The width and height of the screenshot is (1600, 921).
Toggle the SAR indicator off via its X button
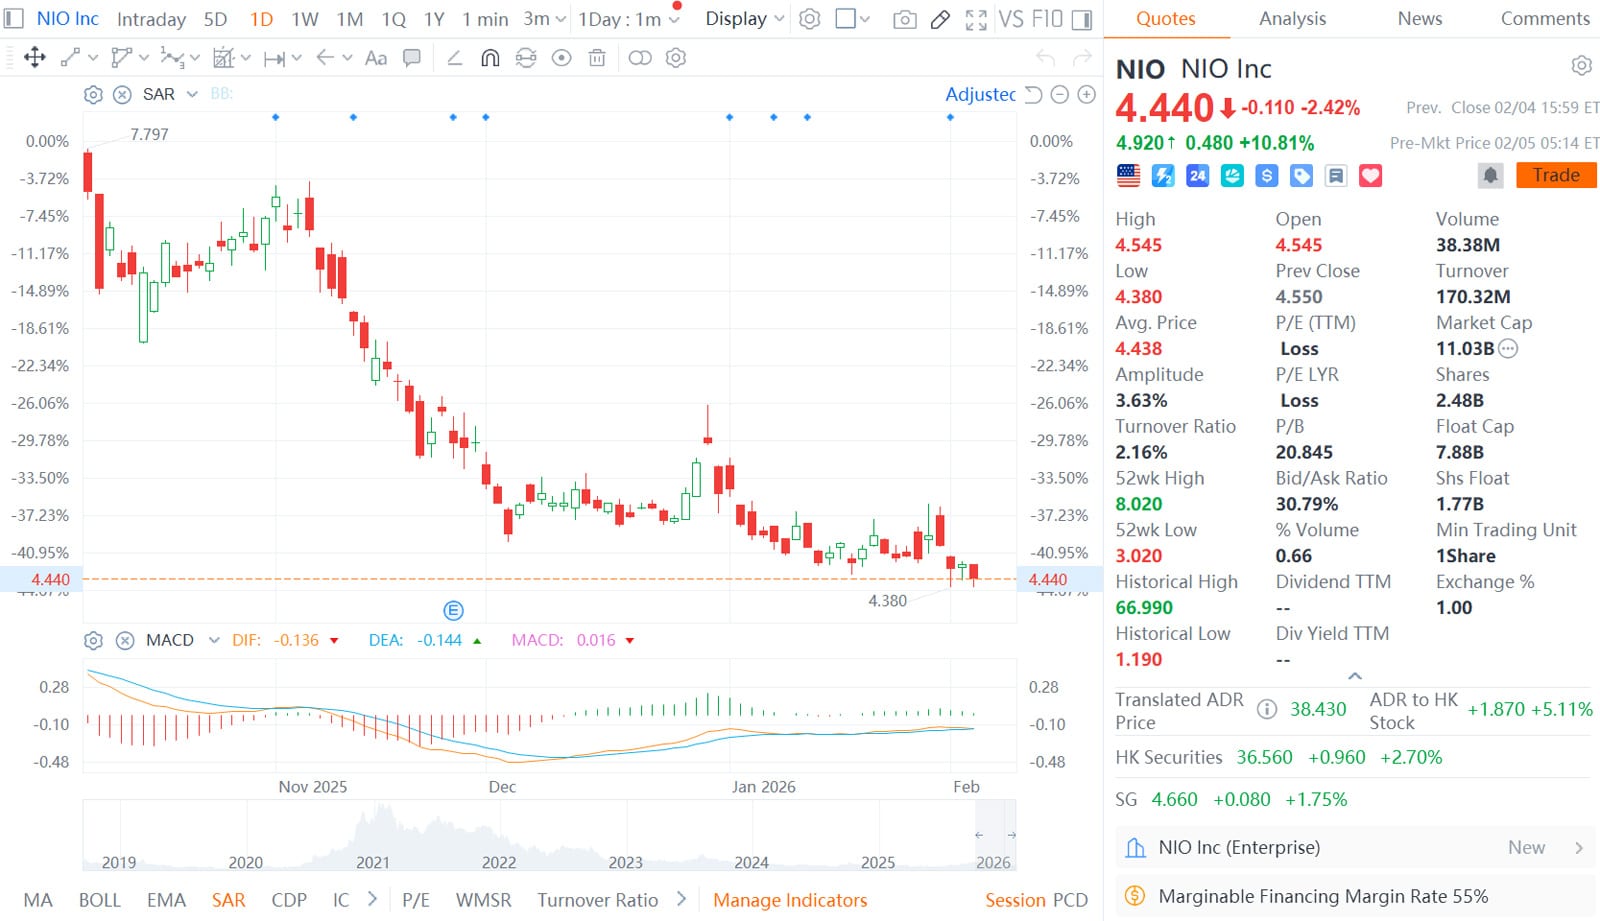tap(122, 94)
